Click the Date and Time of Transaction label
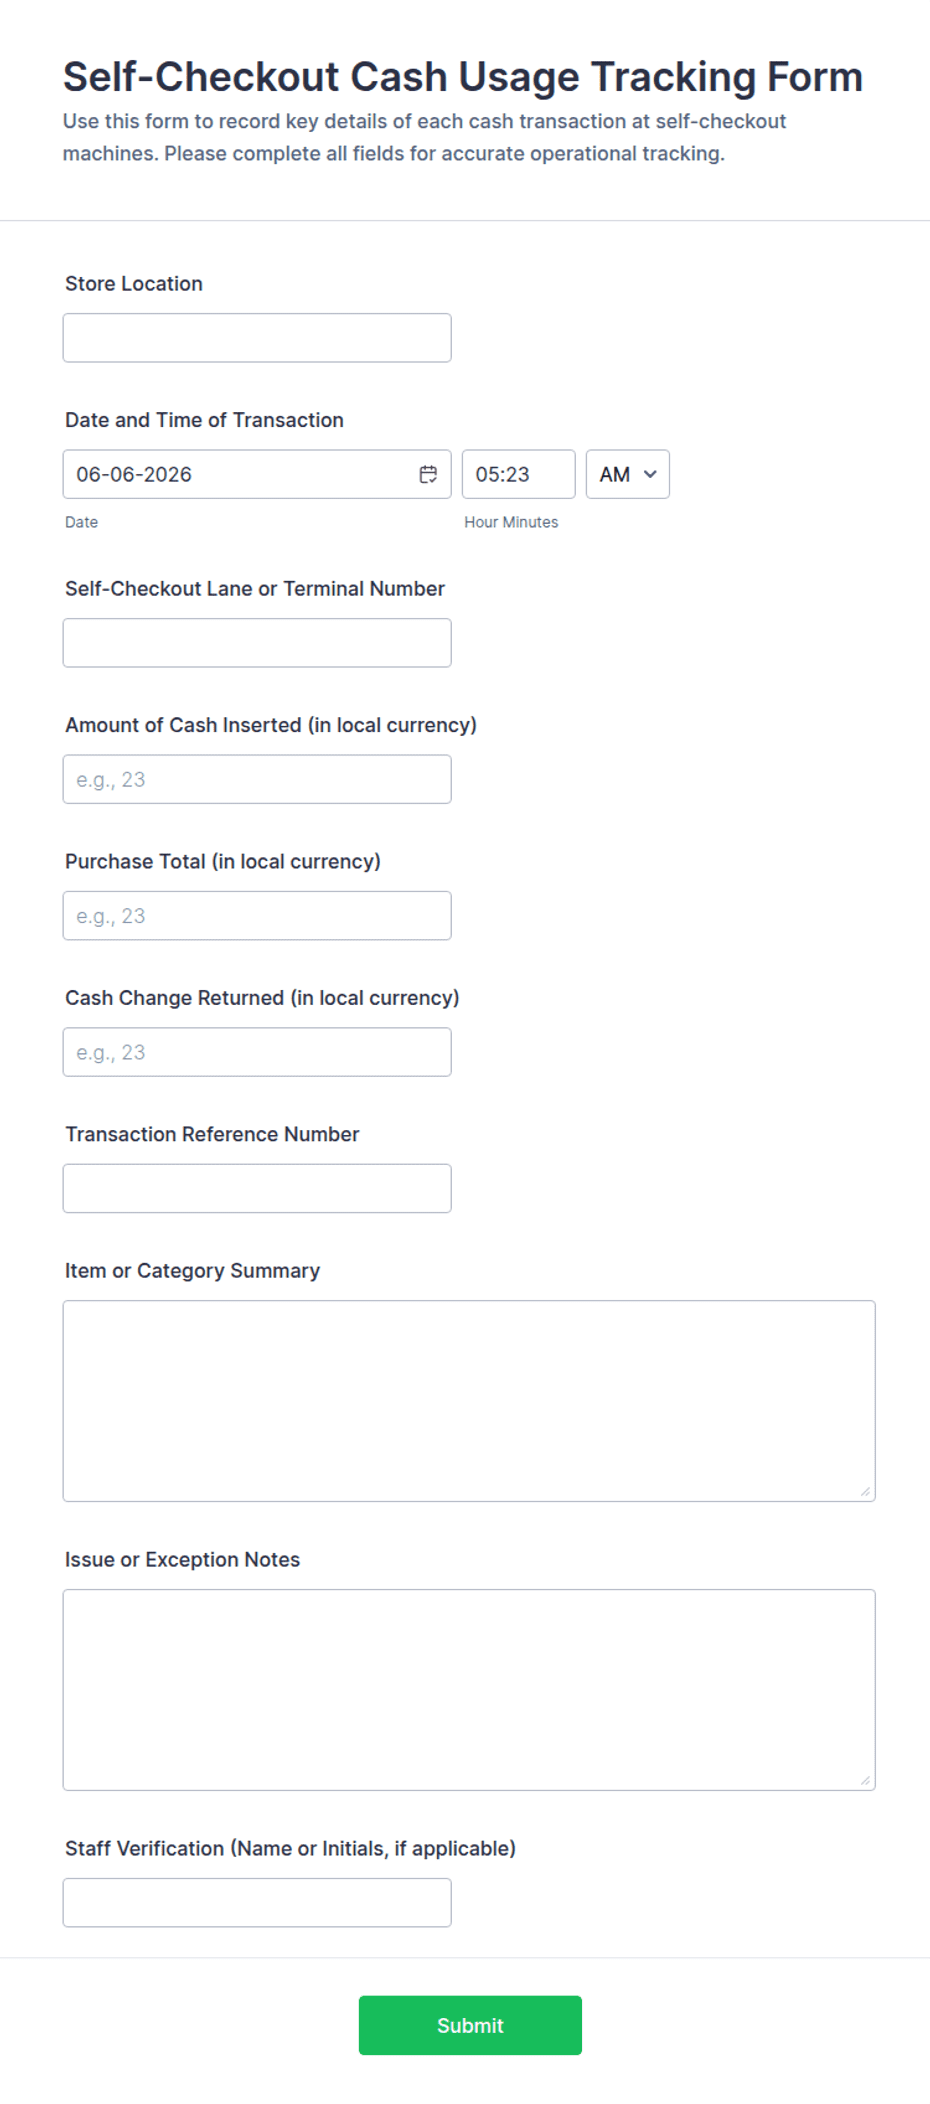Viewport: 930px width, 2104px height. [x=204, y=420]
